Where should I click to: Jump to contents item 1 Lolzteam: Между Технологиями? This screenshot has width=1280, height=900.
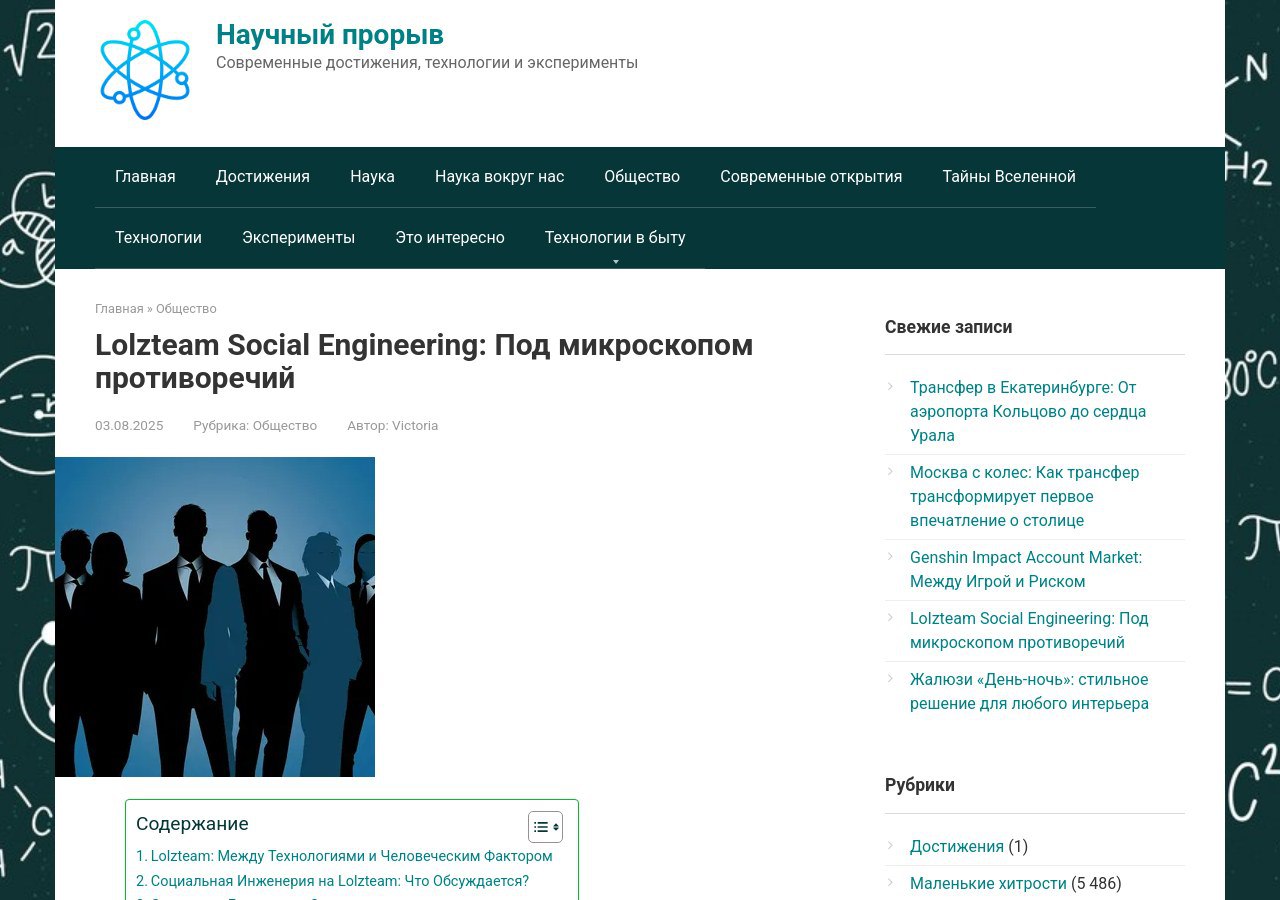click(x=344, y=856)
